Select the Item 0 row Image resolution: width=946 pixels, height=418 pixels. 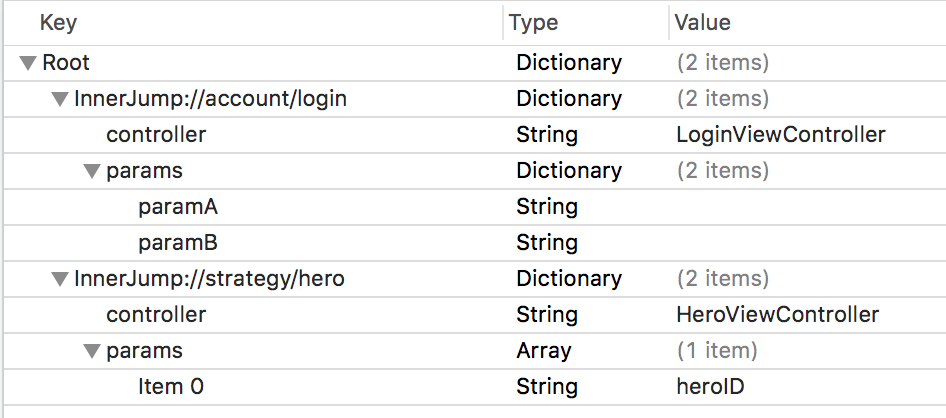[x=473, y=387]
